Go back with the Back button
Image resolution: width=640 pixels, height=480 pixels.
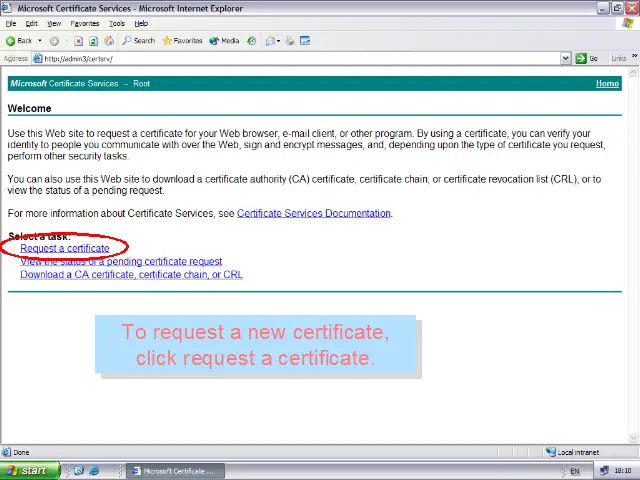point(19,41)
